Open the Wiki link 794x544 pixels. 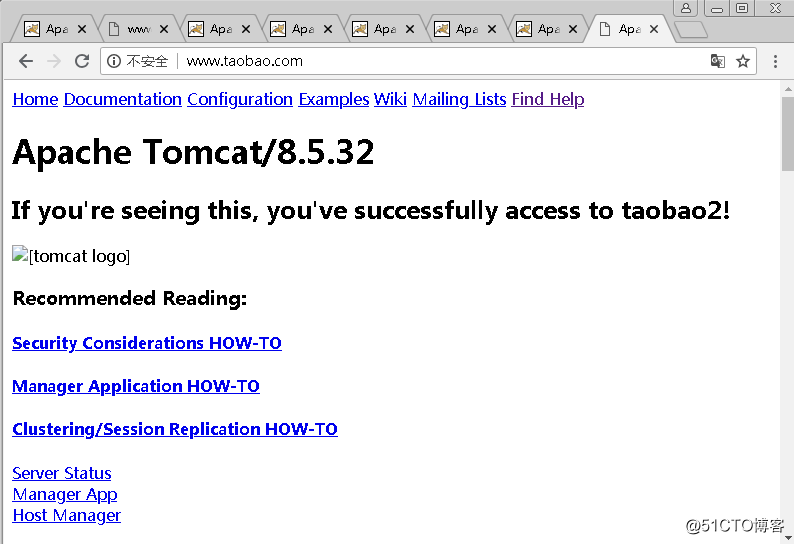390,99
